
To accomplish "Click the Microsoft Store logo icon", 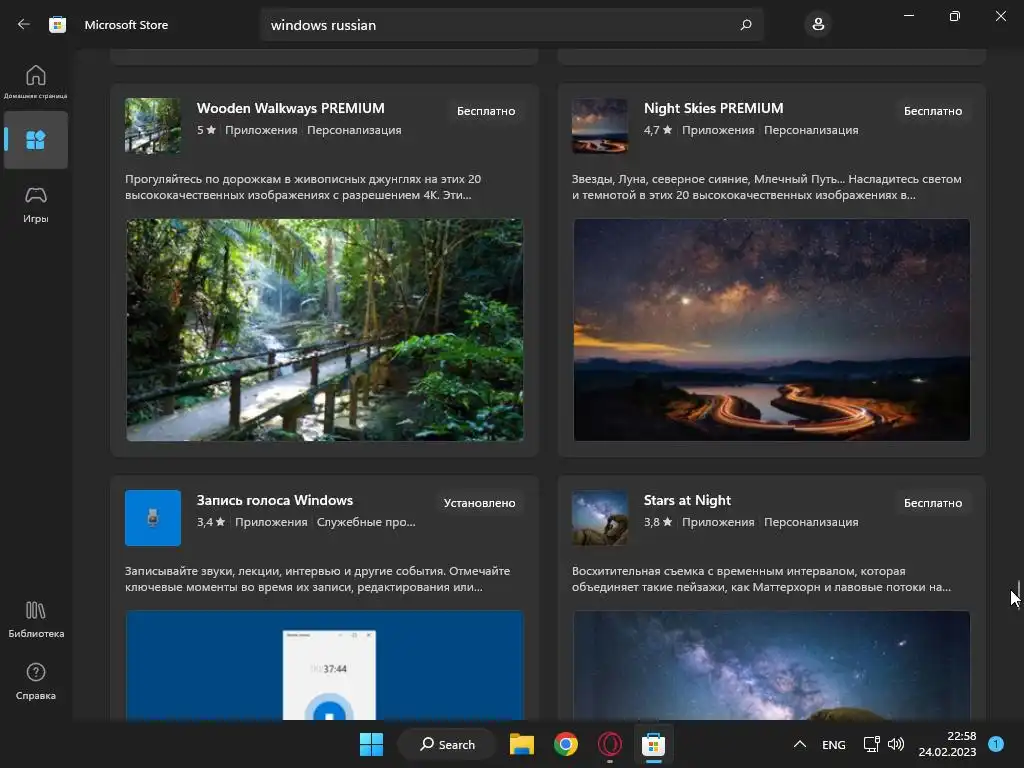I will [57, 25].
